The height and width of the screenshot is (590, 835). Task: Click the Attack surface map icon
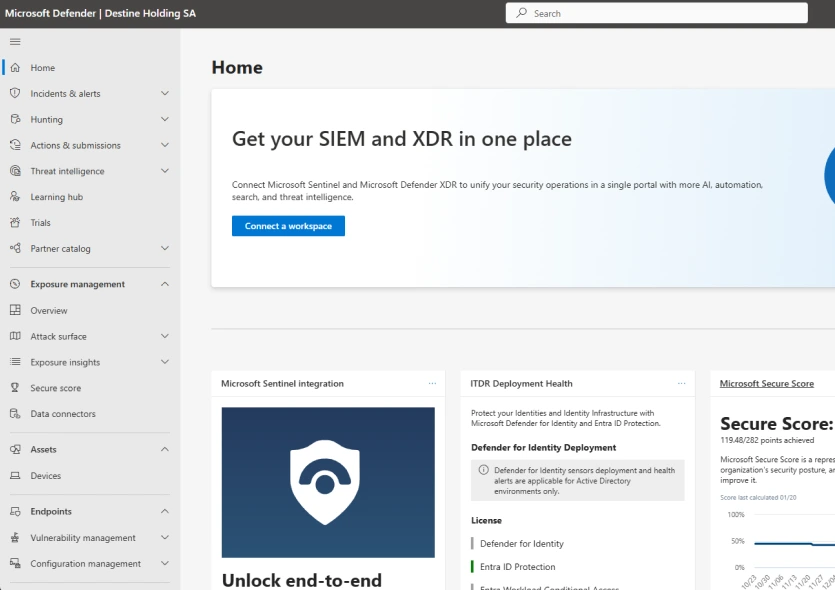pyautogui.click(x=15, y=336)
